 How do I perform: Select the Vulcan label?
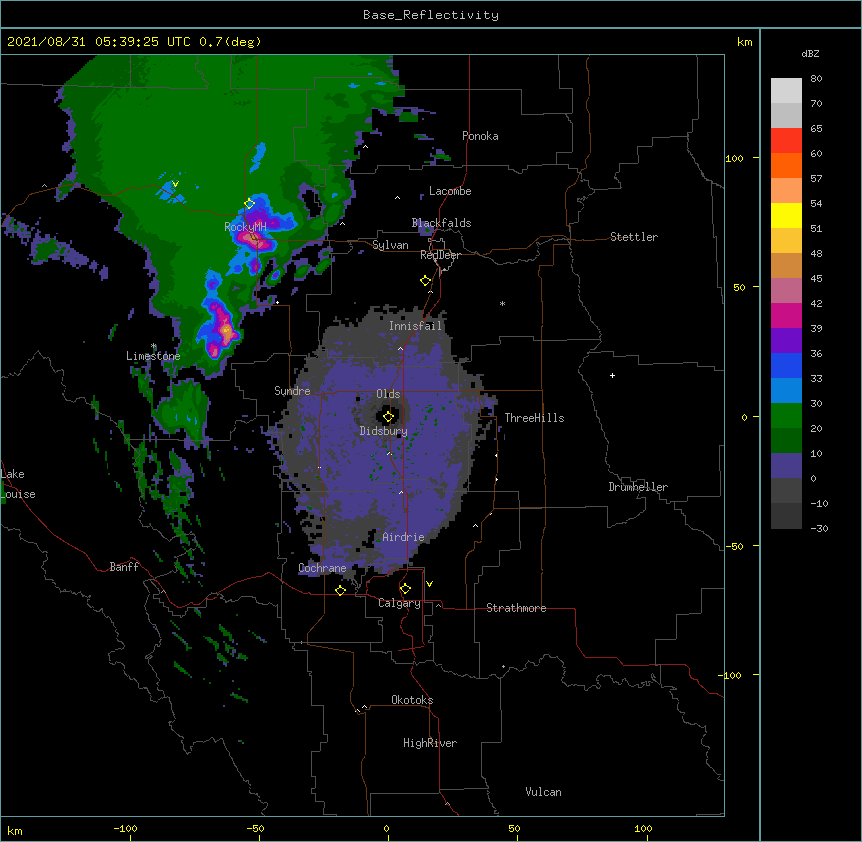543,792
